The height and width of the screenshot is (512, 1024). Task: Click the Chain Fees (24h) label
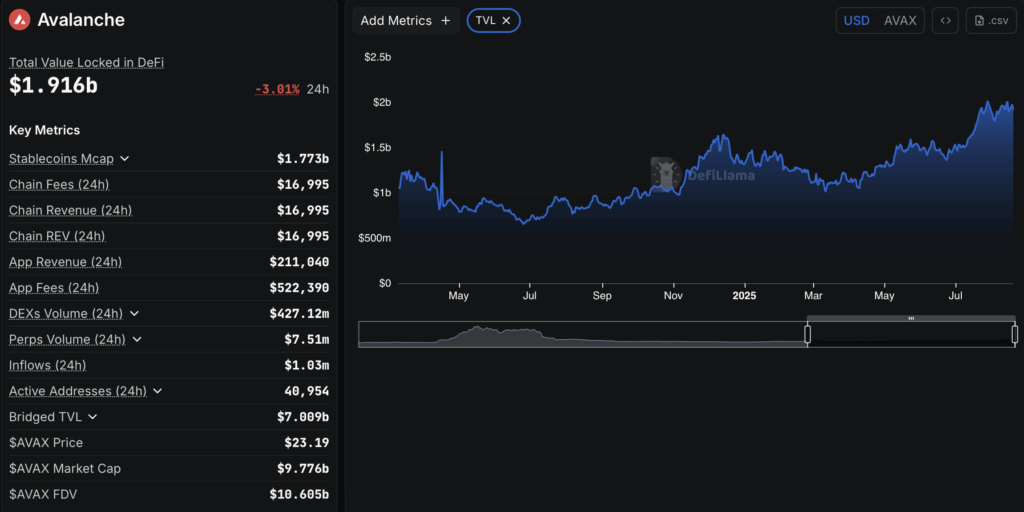pos(59,185)
